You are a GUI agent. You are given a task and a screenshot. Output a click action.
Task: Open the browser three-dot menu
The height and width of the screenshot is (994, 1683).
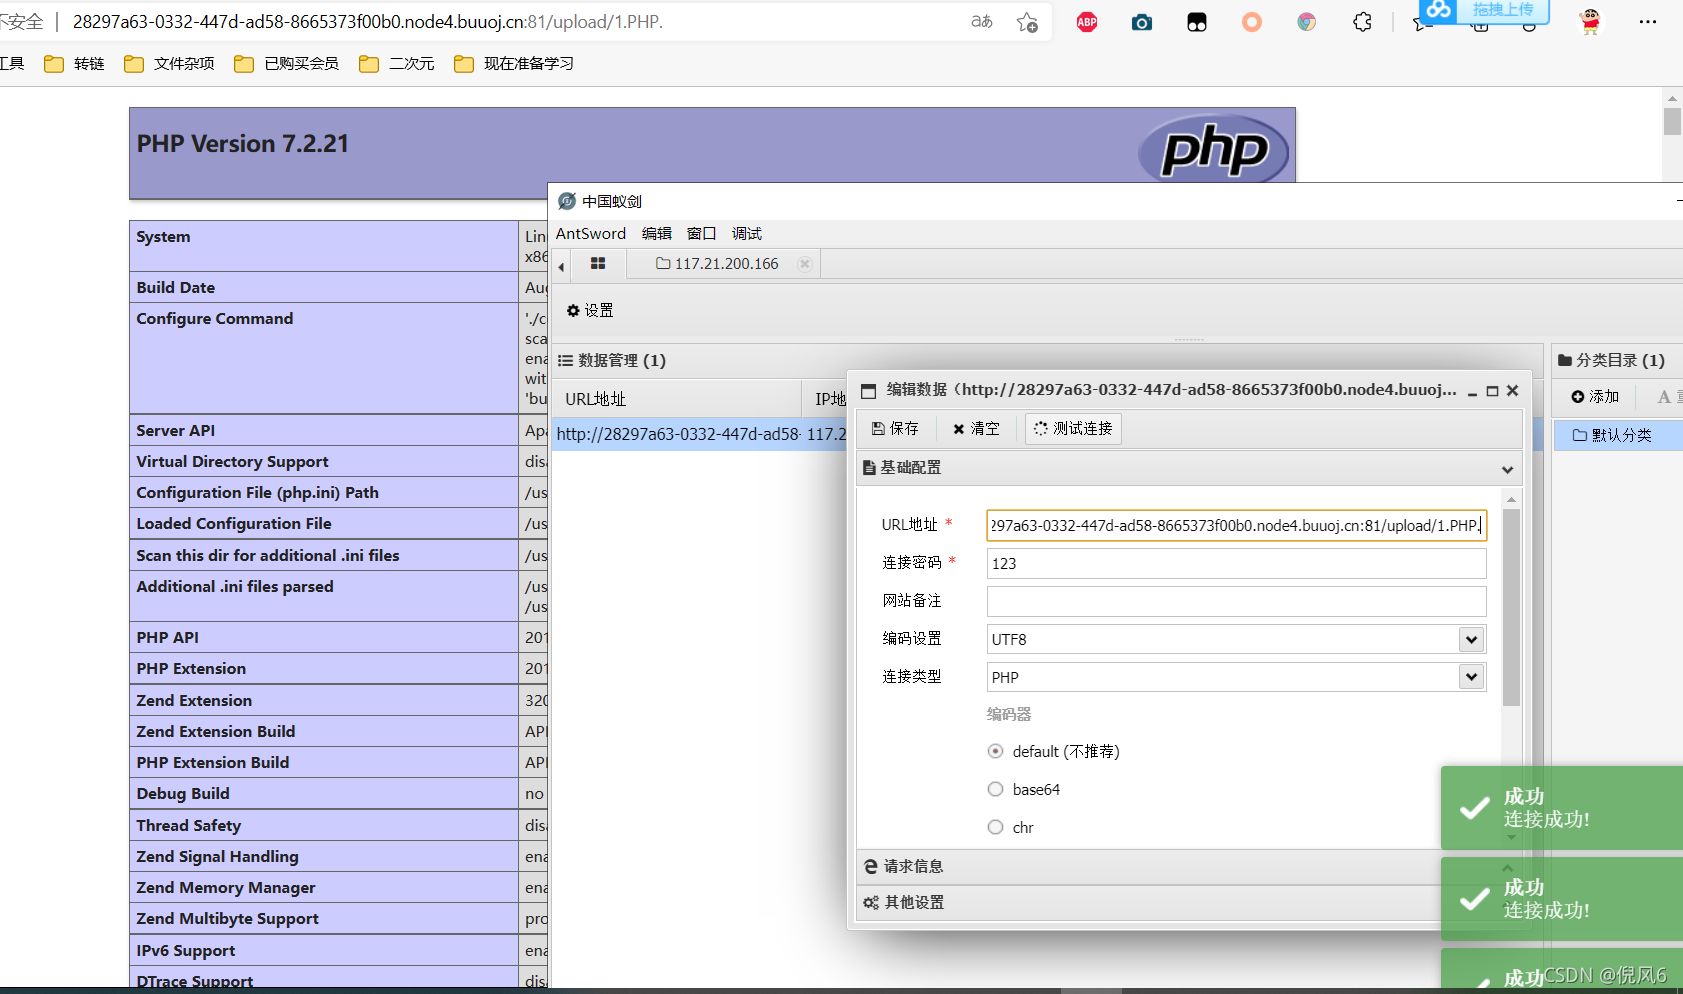click(x=1648, y=22)
